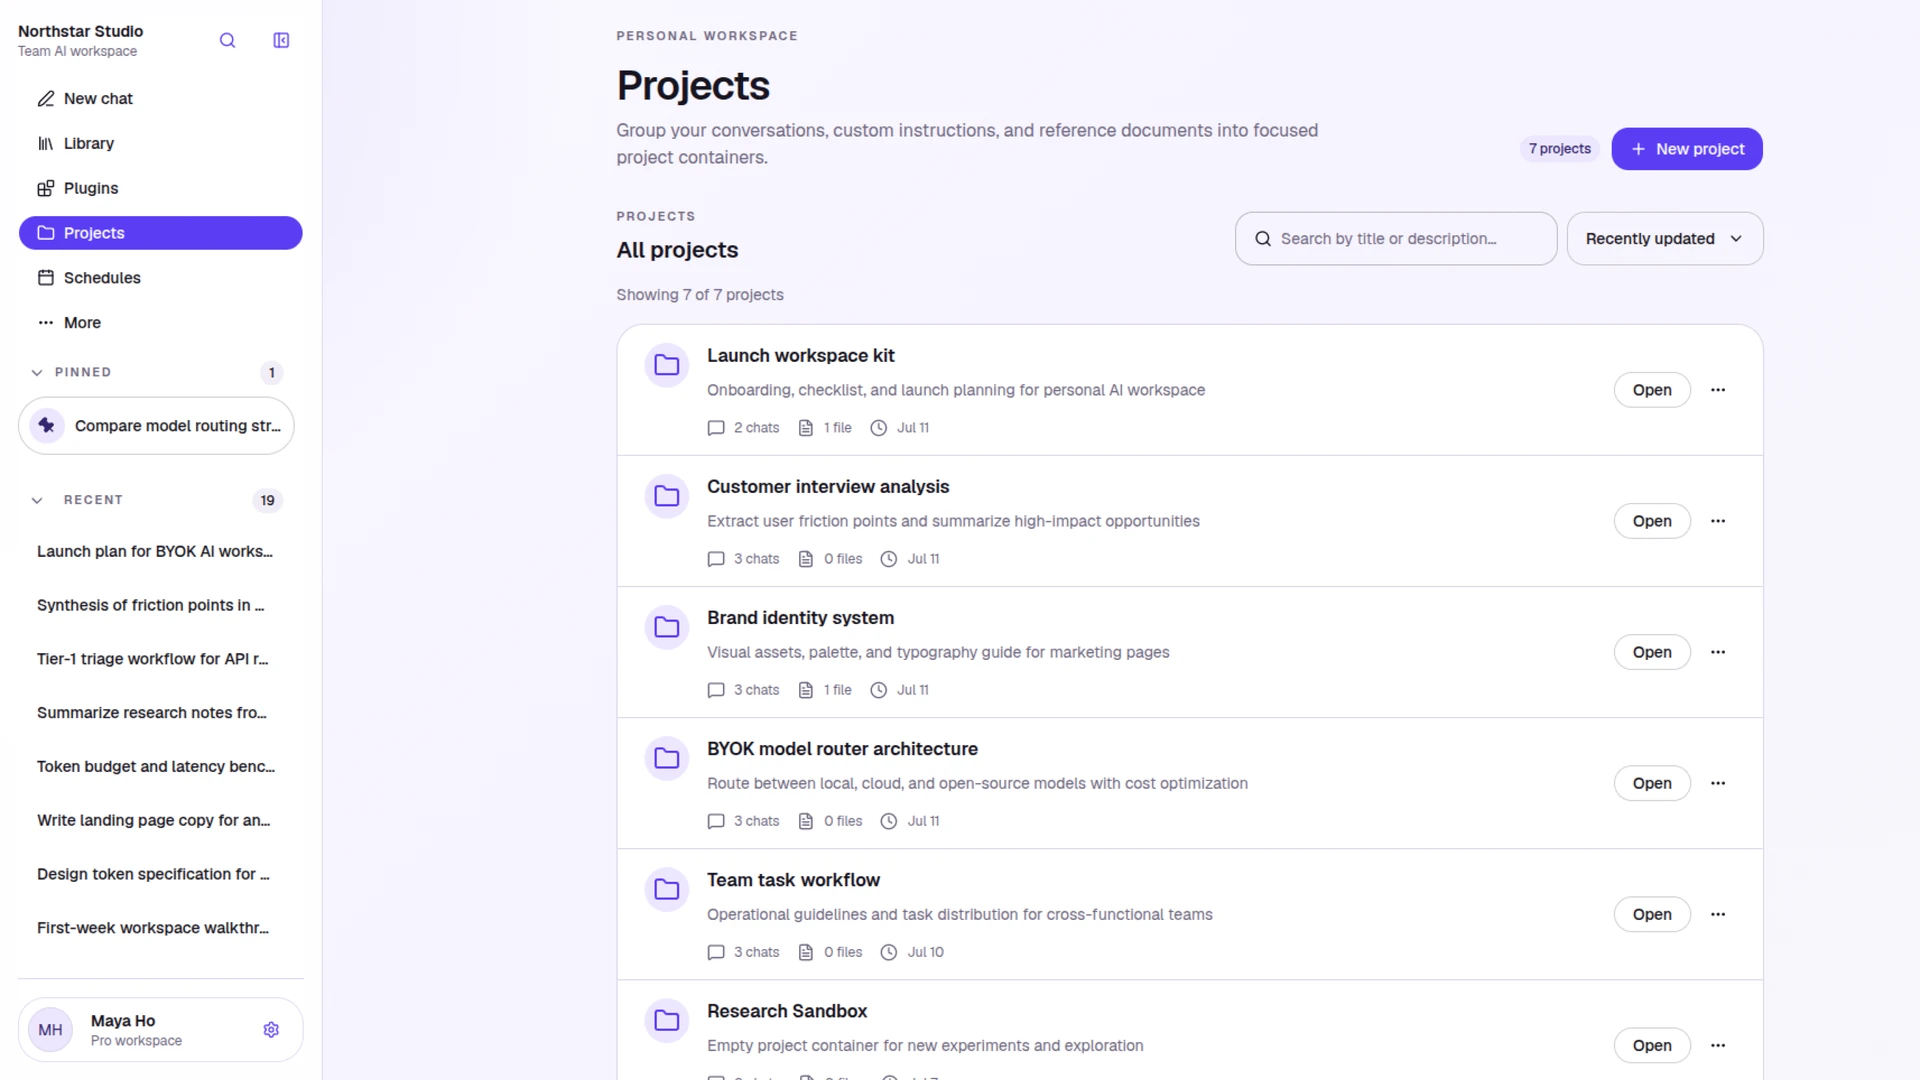
Task: Click the pinned chat star icon
Action: click(x=47, y=426)
